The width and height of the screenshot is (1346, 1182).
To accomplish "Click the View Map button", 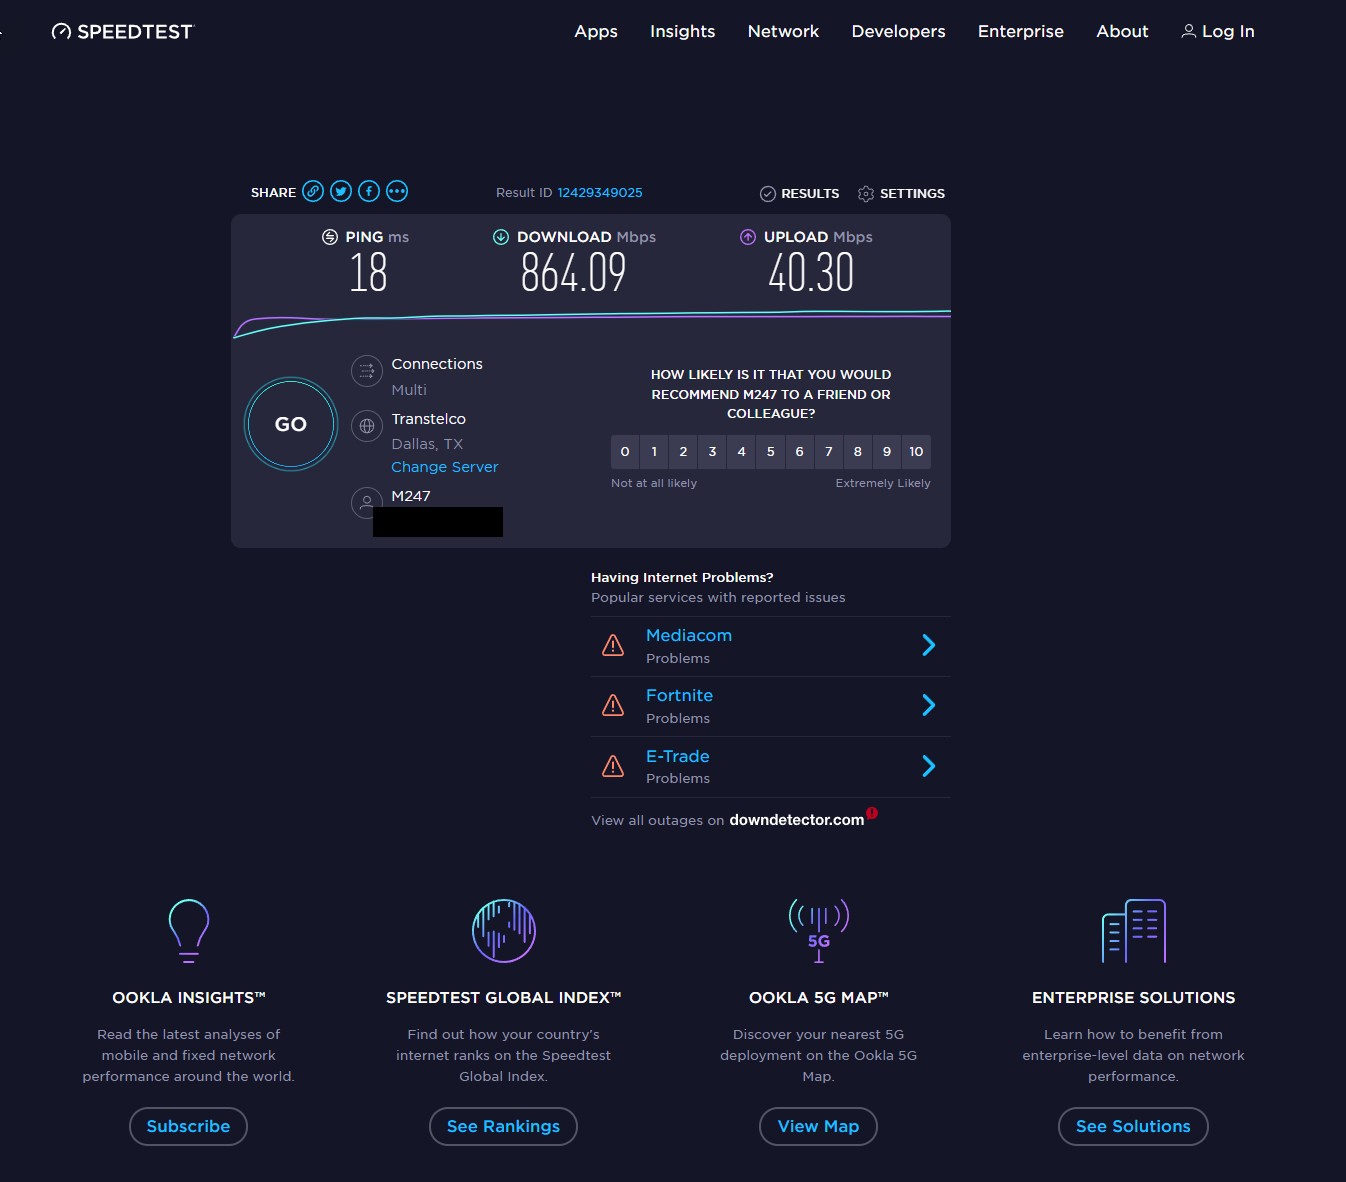I will (818, 1126).
